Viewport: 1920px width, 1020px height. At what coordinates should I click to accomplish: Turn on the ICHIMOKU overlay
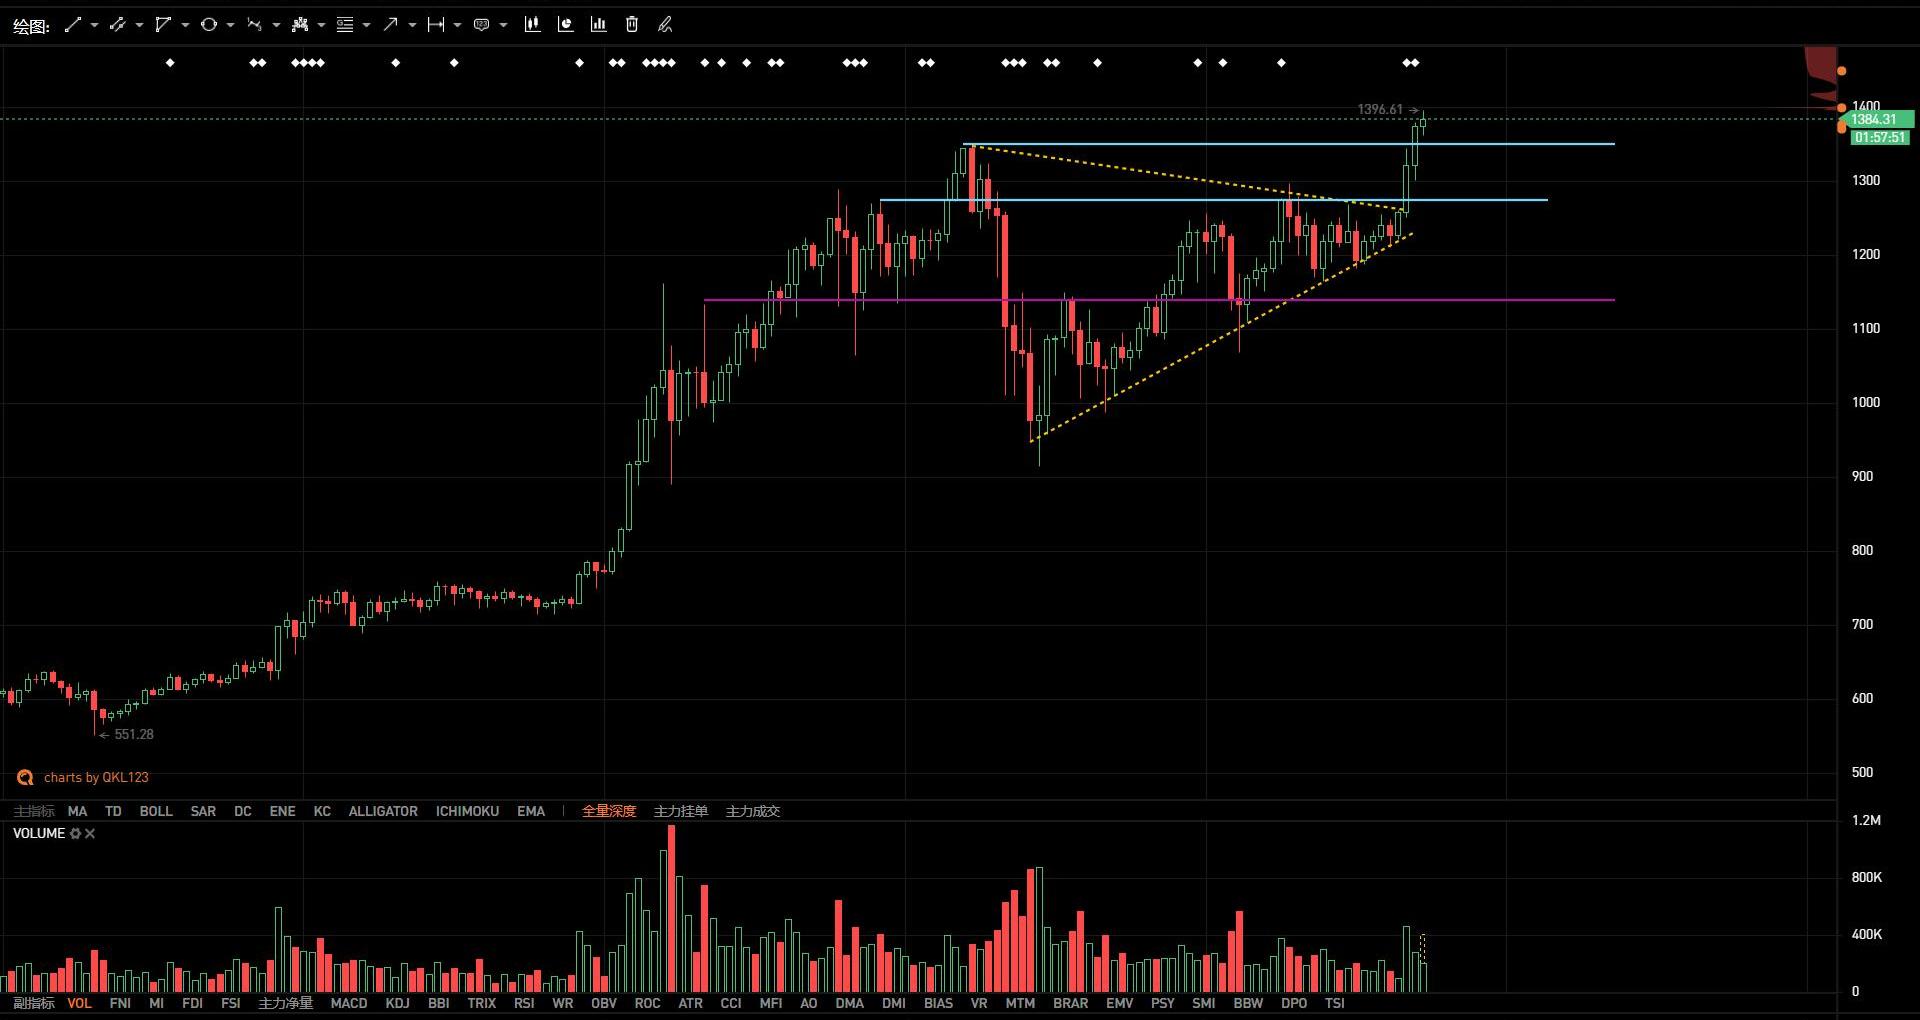[467, 811]
